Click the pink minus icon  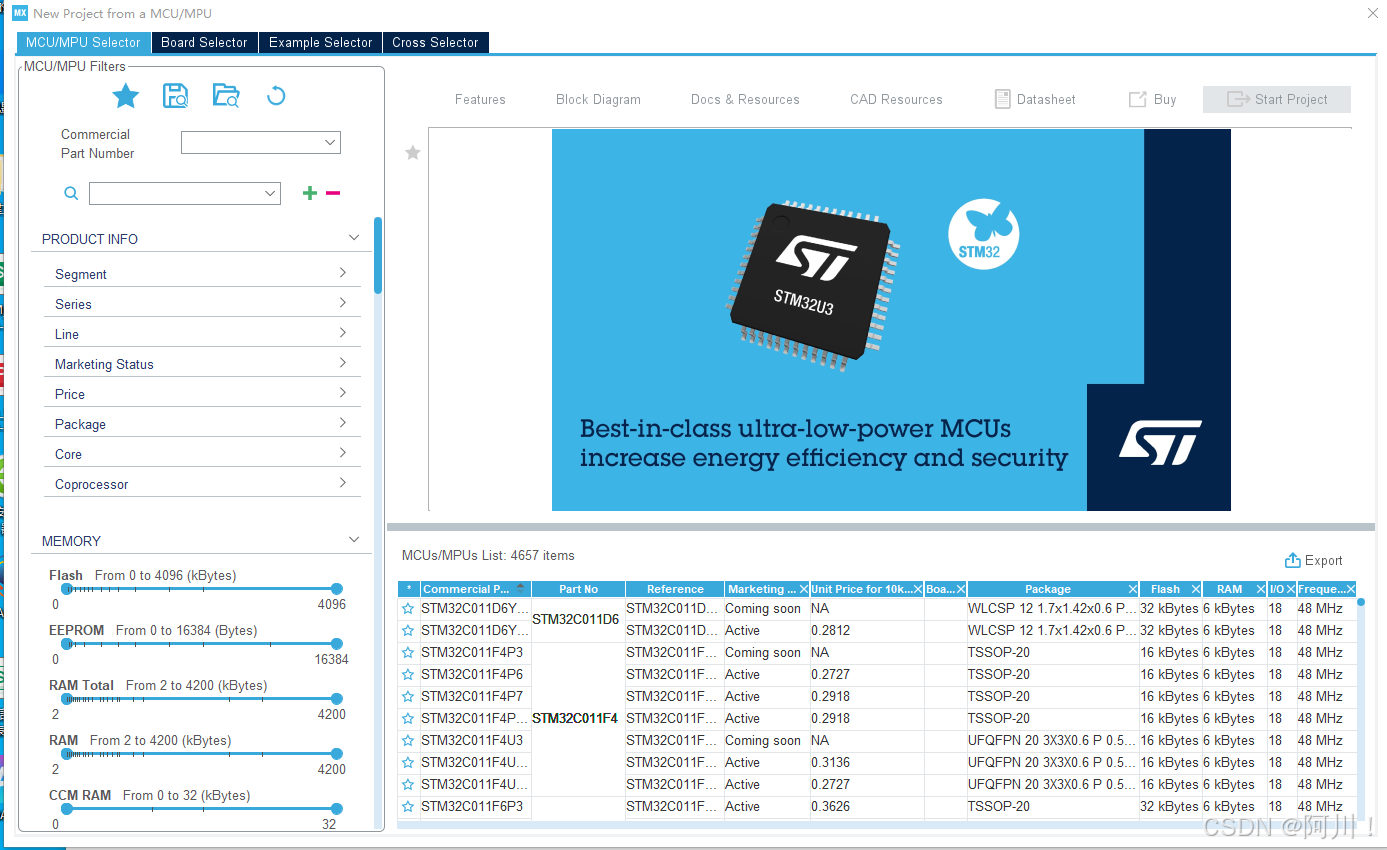(x=333, y=193)
